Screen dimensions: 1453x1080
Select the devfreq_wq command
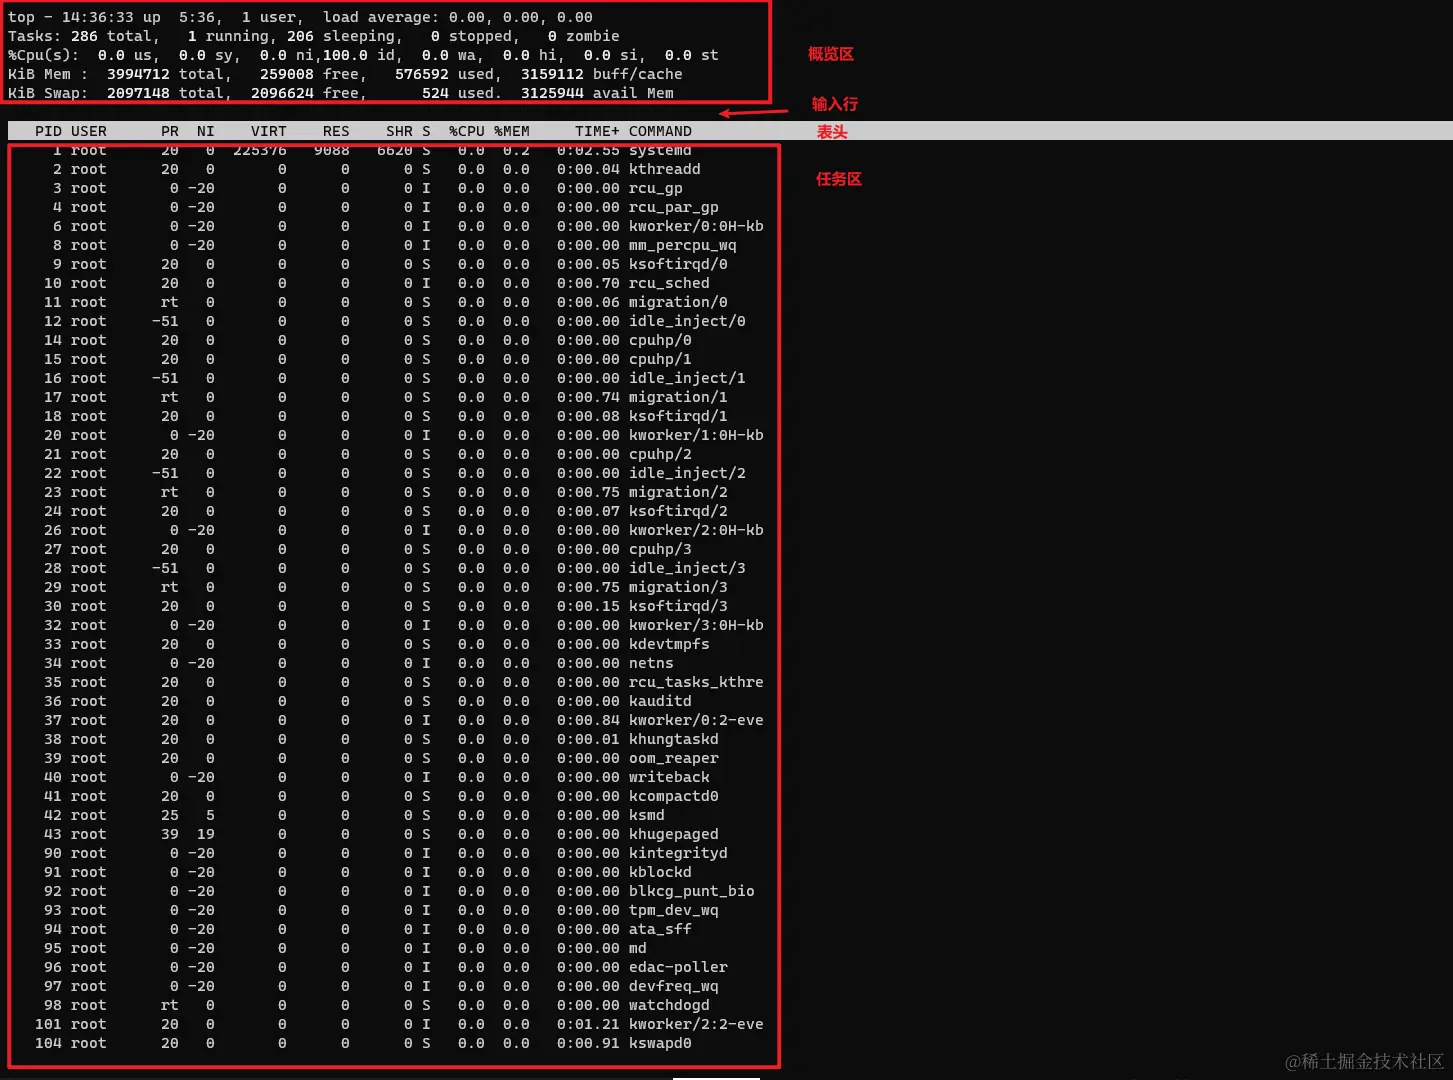[x=674, y=986]
